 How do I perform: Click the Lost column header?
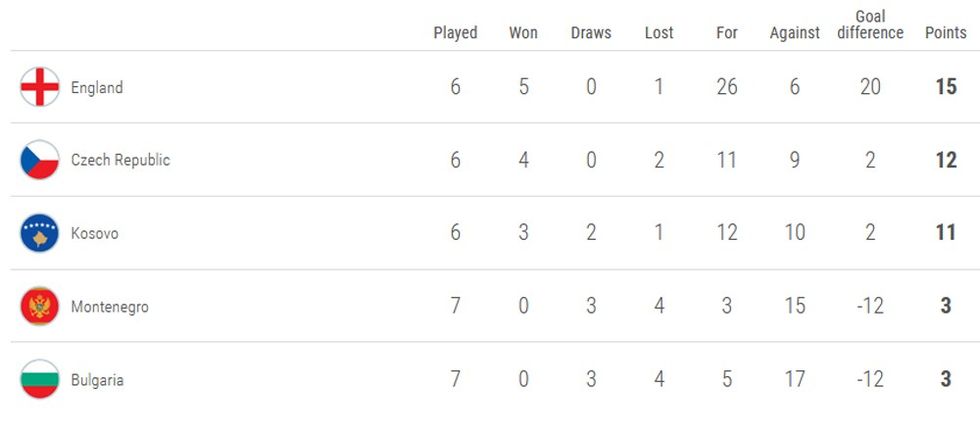tap(659, 33)
